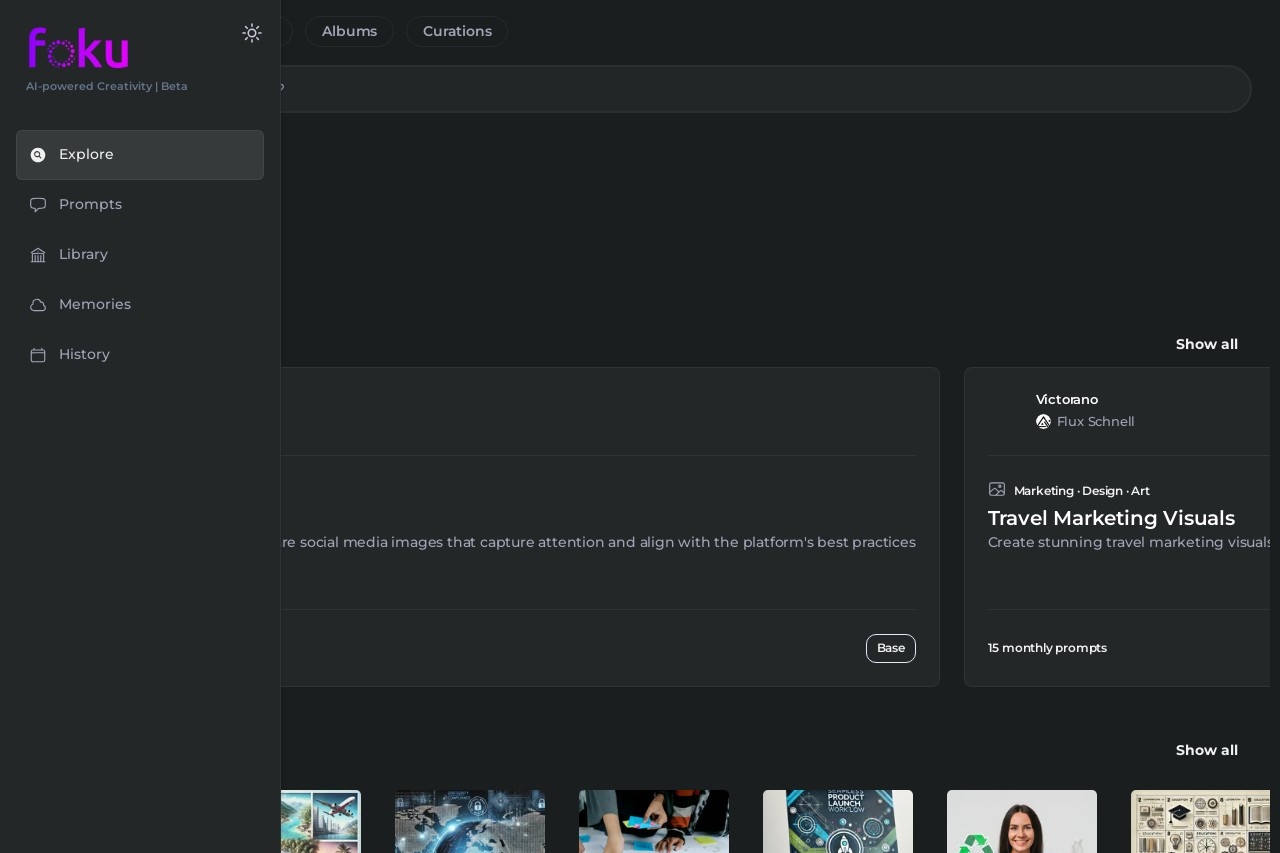Click Show all above the image thumbnails
The image size is (1280, 853).
(x=1207, y=750)
